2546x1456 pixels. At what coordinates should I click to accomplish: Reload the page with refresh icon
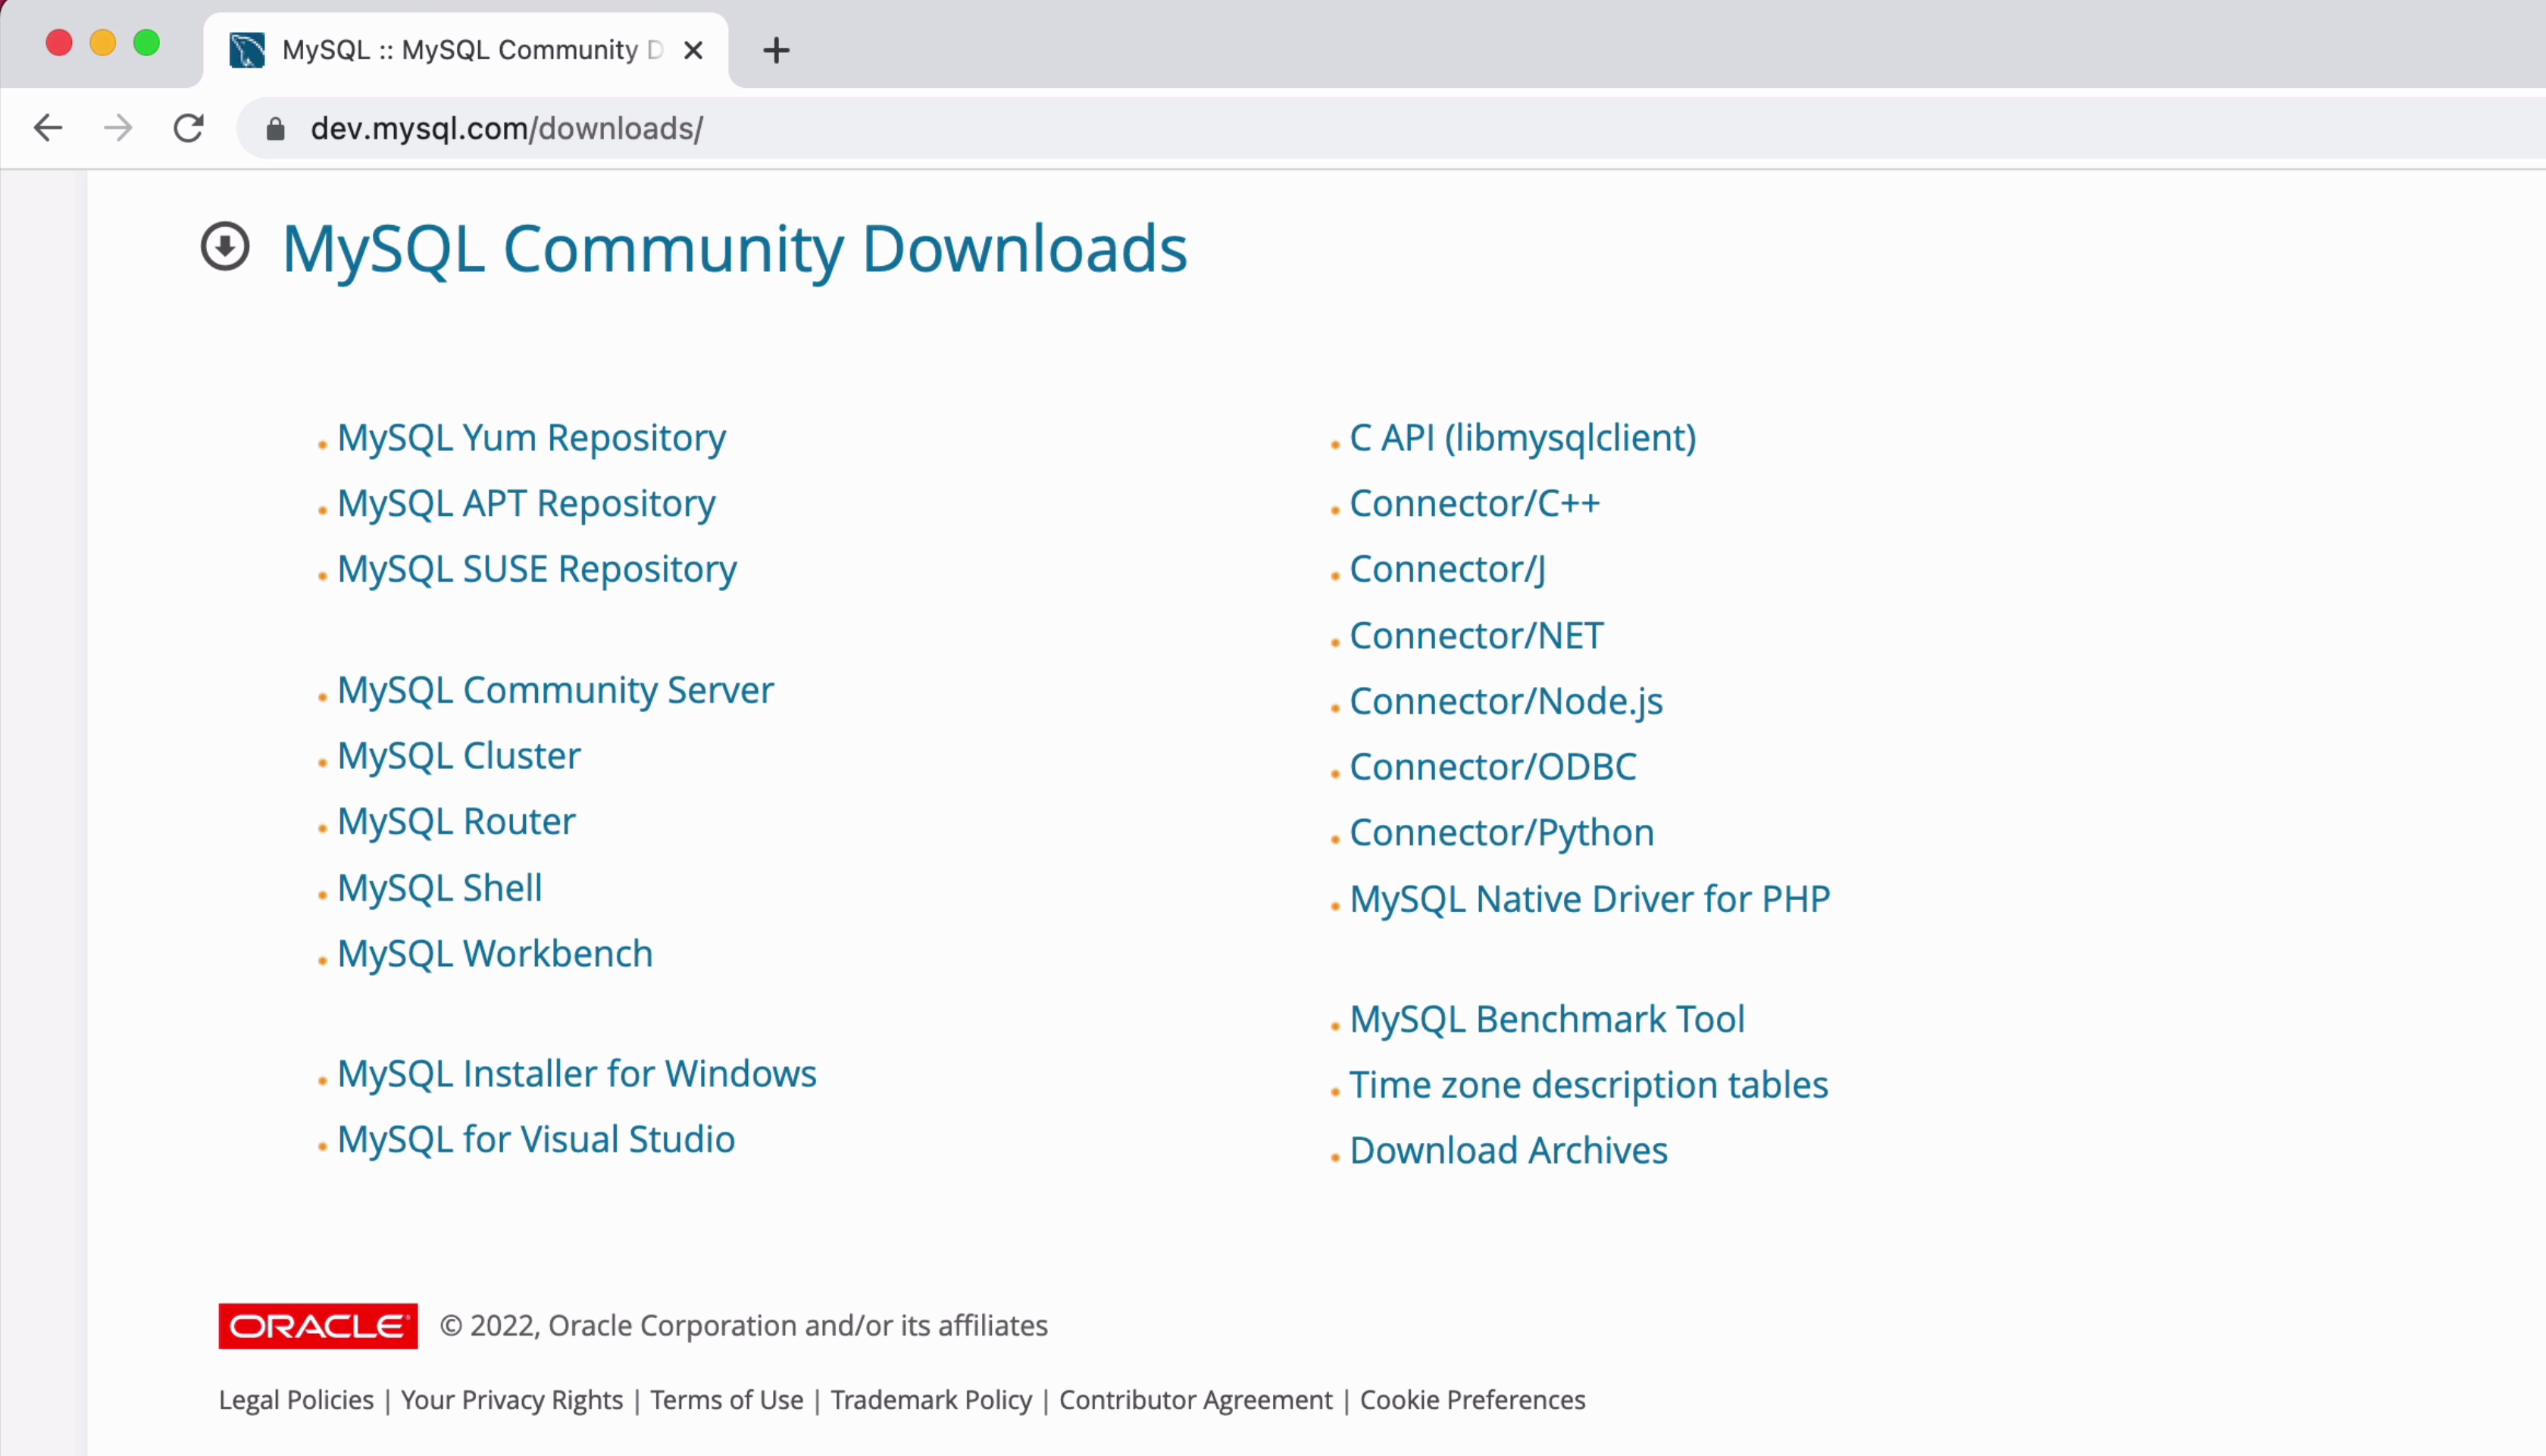point(188,128)
